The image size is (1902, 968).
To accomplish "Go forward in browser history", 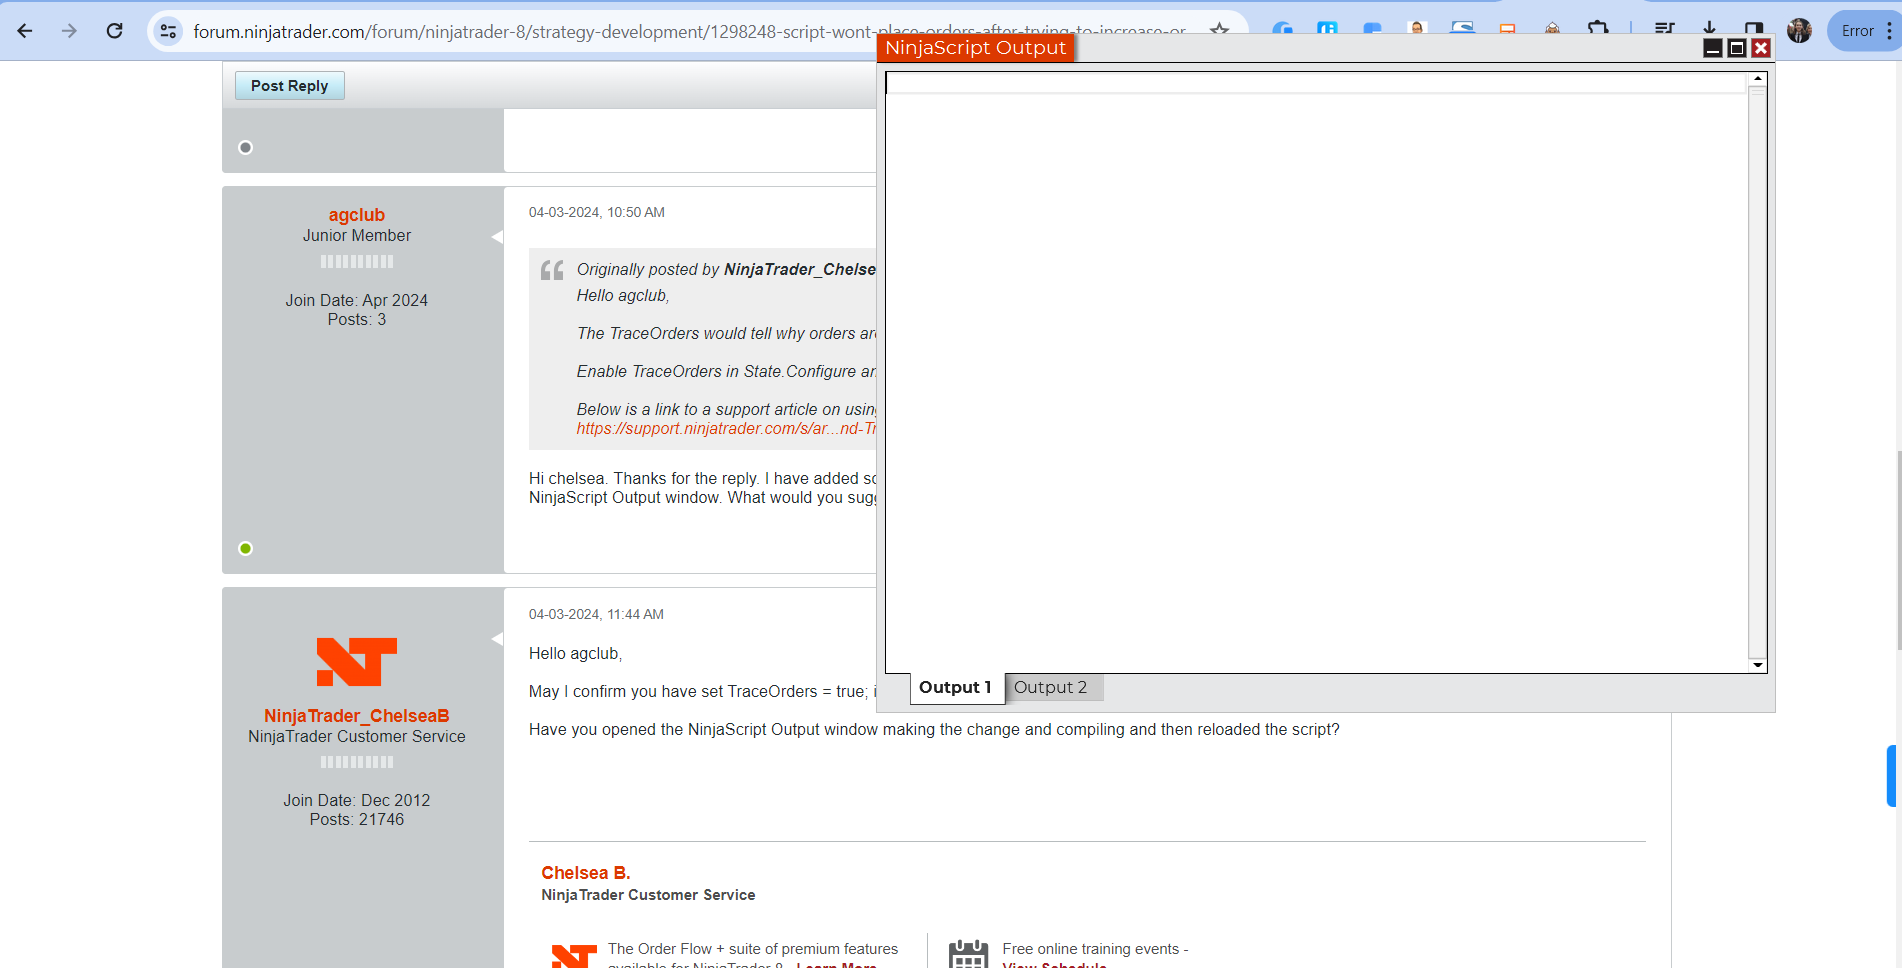I will tap(69, 31).
